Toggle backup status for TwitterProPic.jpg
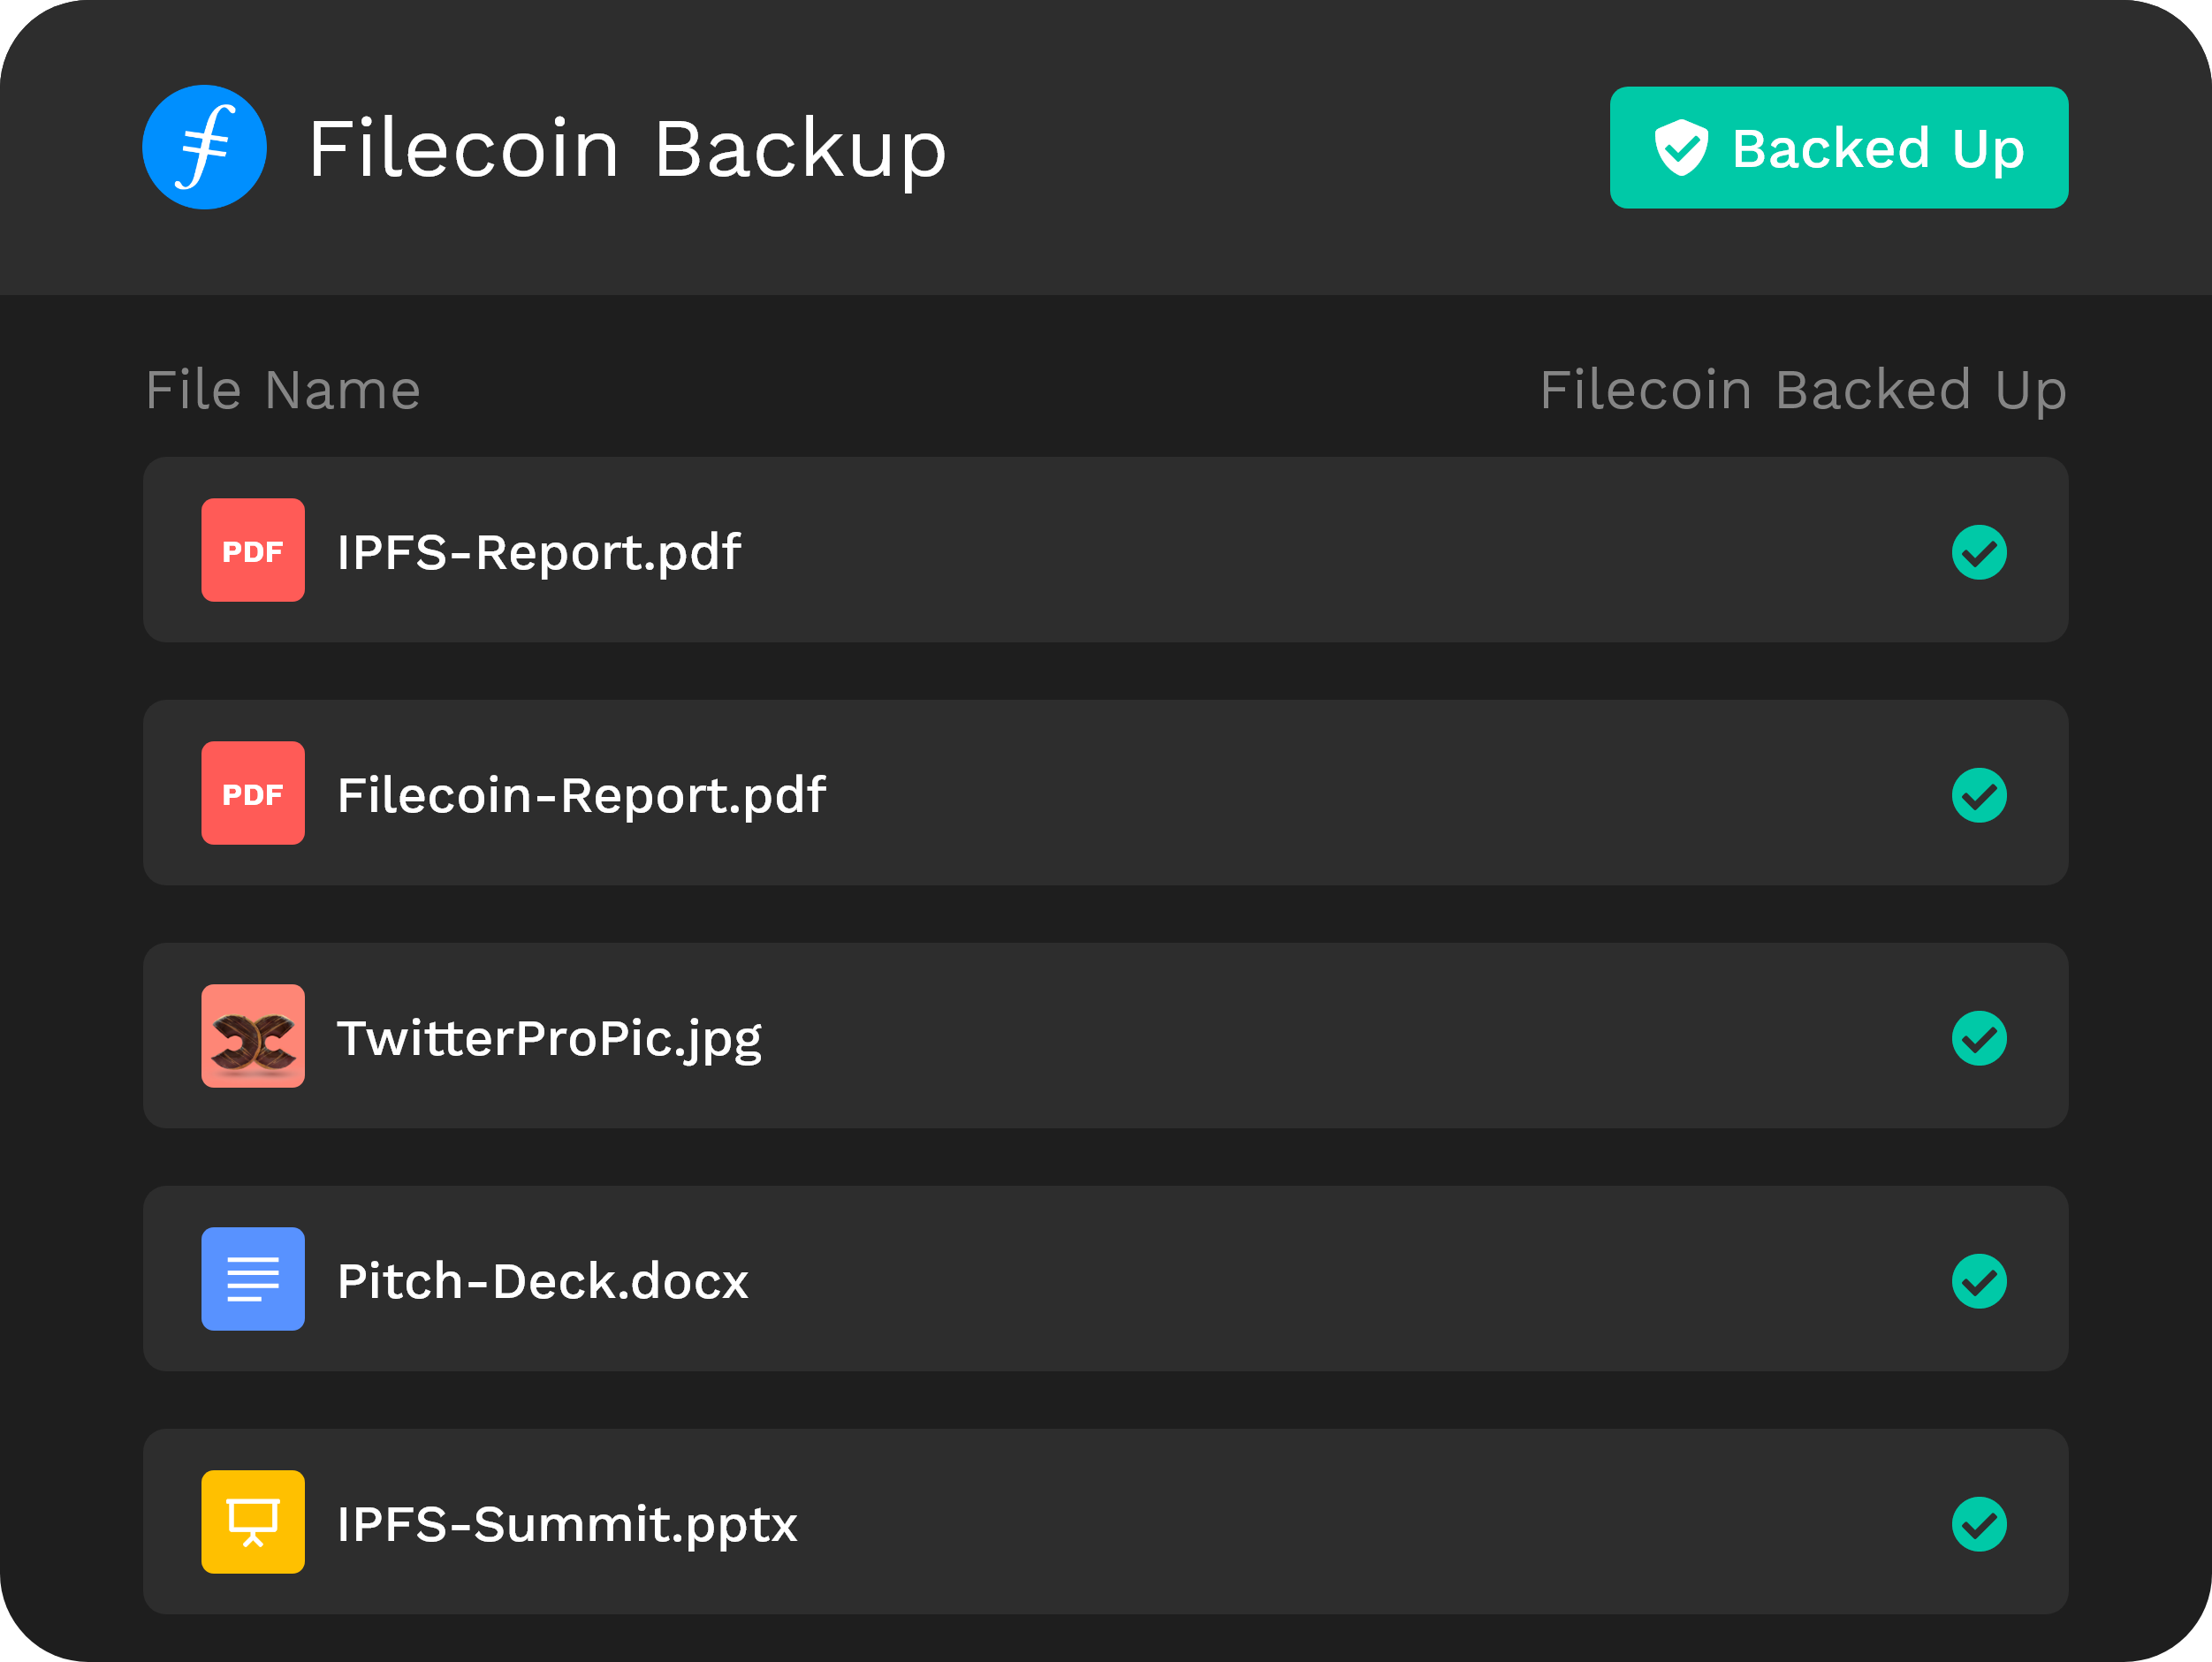 (1979, 1037)
